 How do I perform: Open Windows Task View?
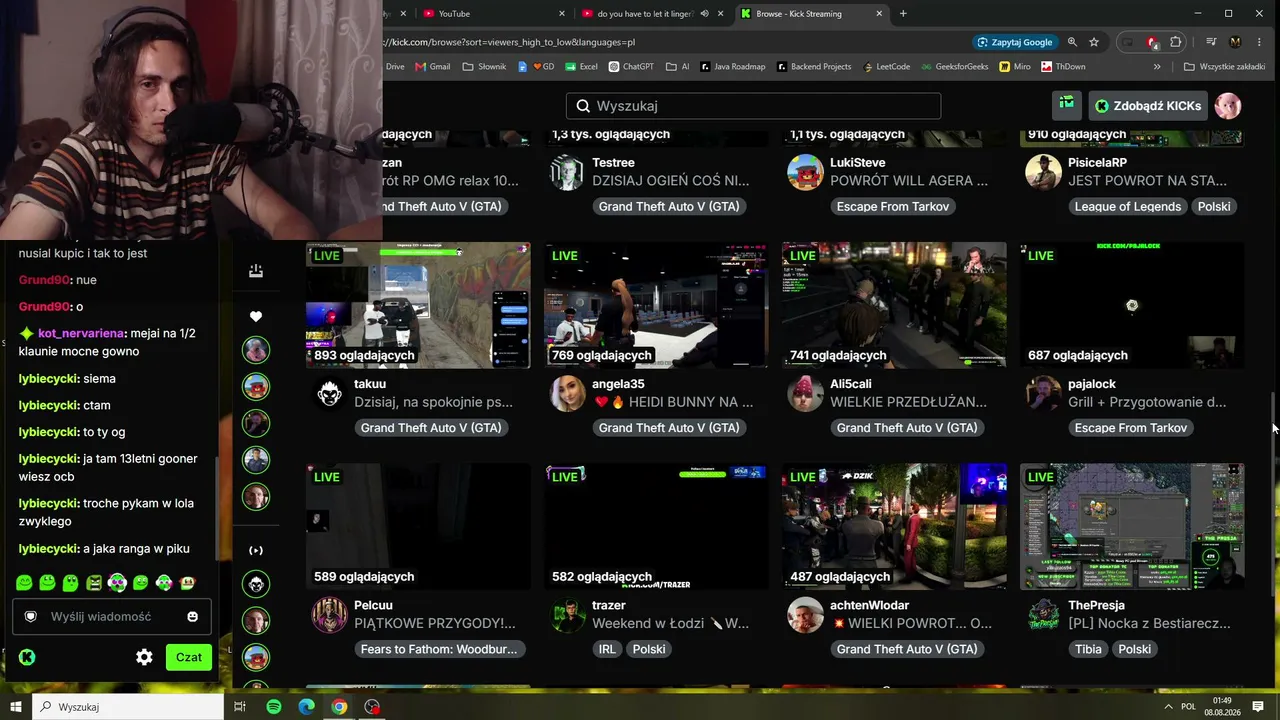(240, 707)
